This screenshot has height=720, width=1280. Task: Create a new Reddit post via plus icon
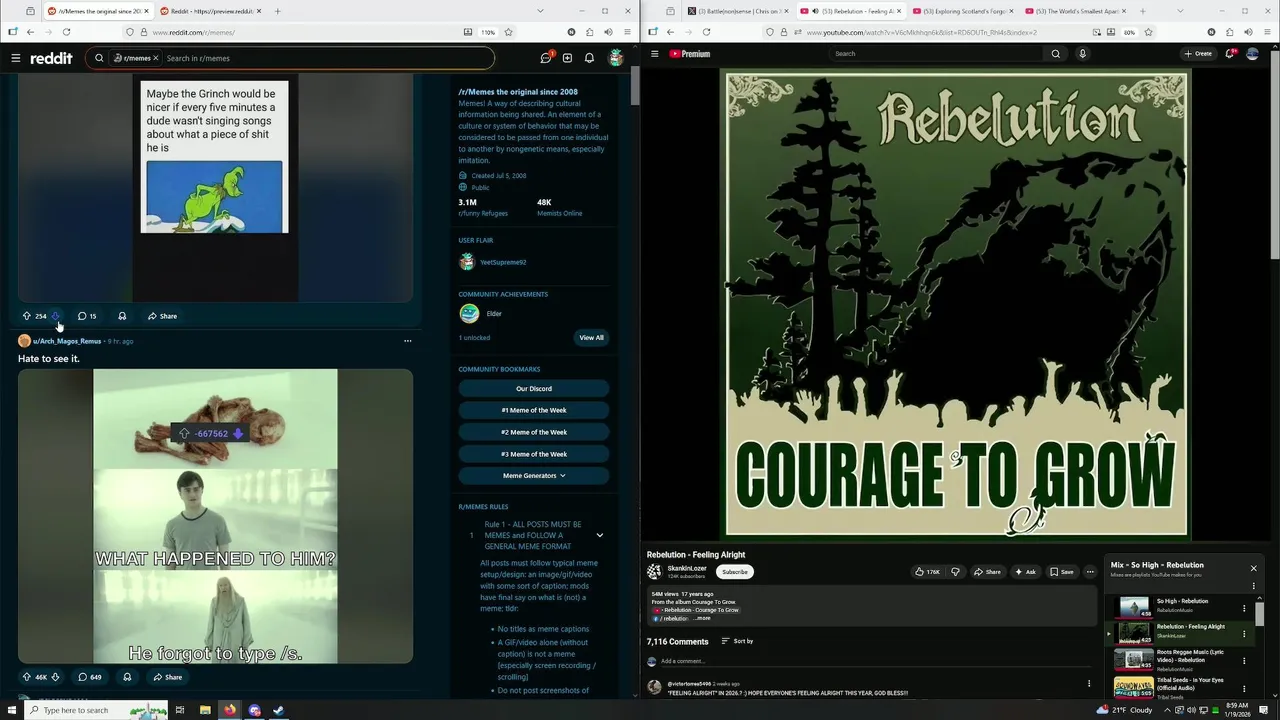567,58
